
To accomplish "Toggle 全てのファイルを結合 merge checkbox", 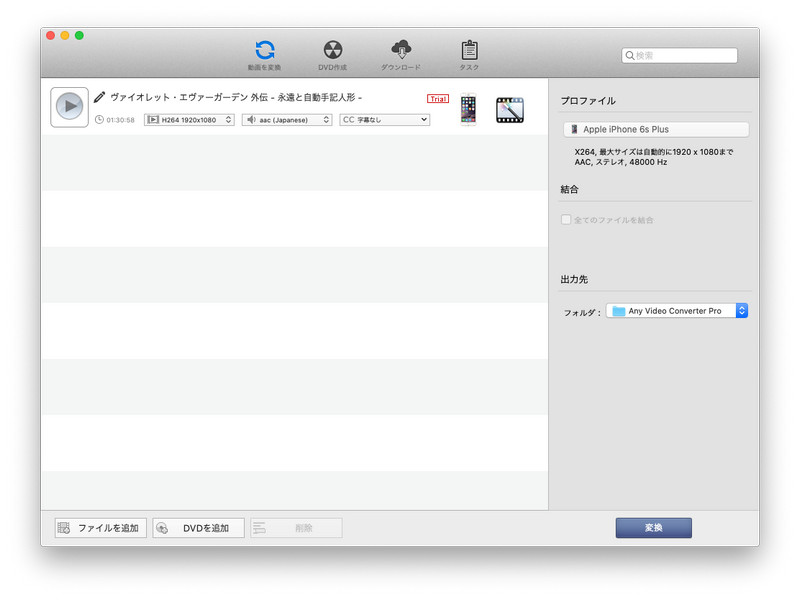I will click(566, 219).
